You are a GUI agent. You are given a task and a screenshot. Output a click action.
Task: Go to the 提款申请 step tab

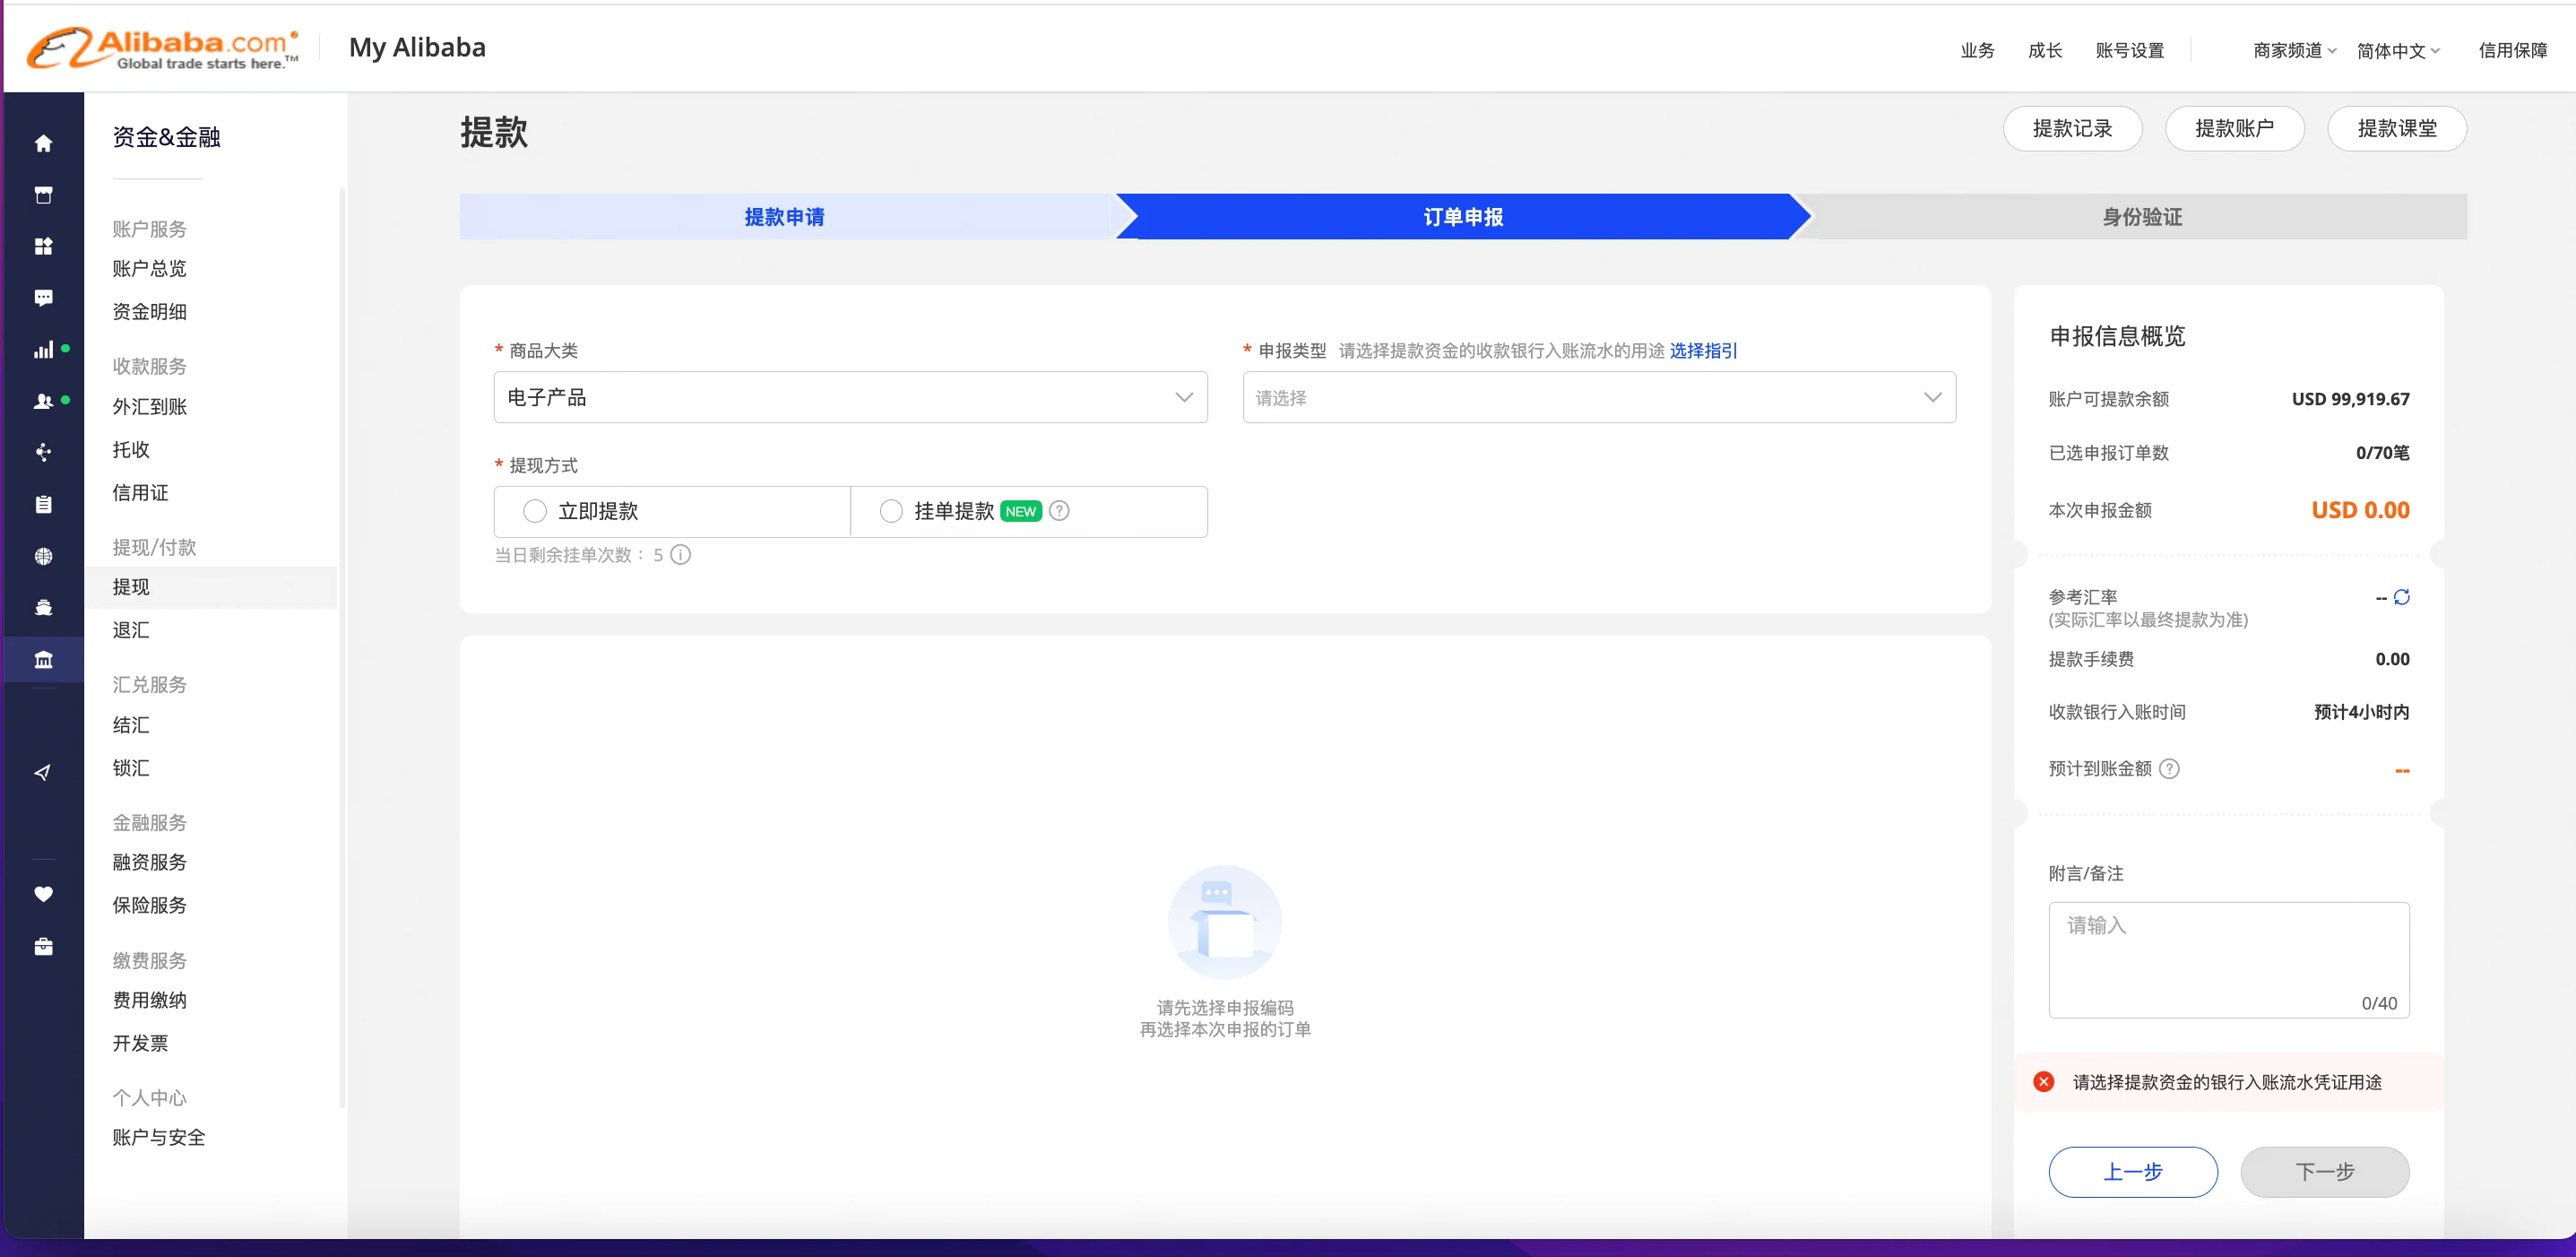tap(784, 217)
